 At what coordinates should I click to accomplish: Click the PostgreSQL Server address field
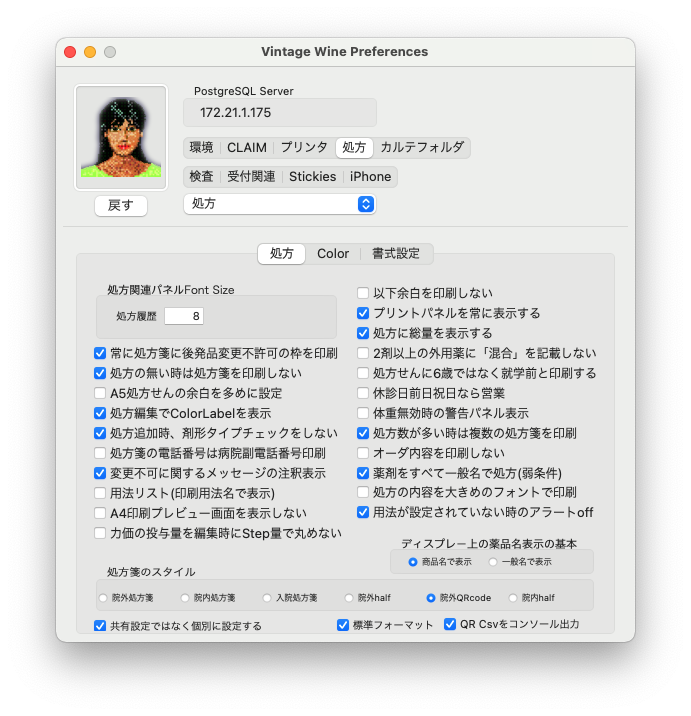click(x=280, y=112)
